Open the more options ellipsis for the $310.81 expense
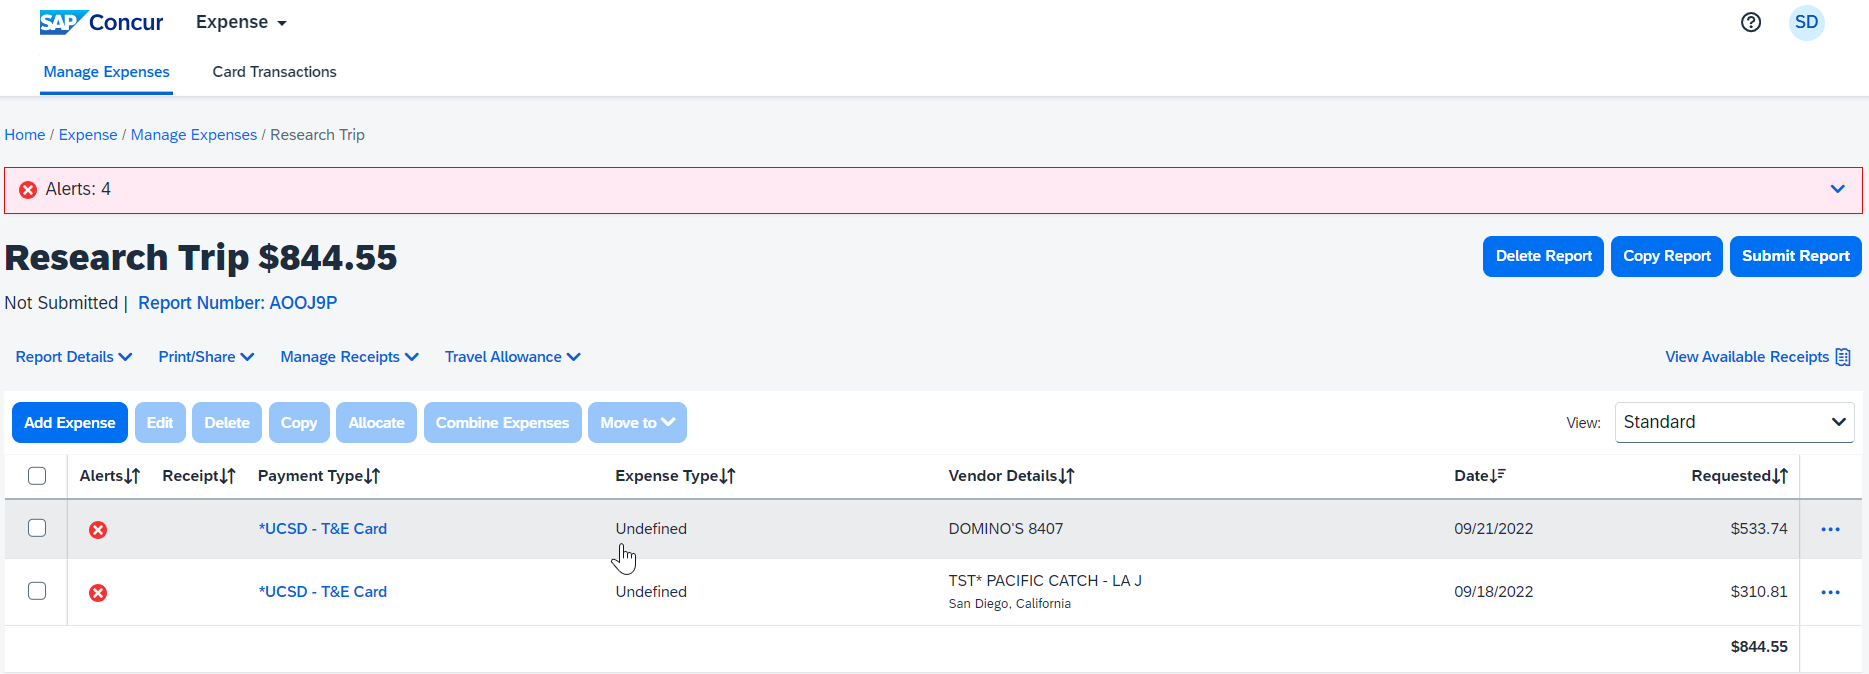The width and height of the screenshot is (1869, 674). click(x=1830, y=592)
